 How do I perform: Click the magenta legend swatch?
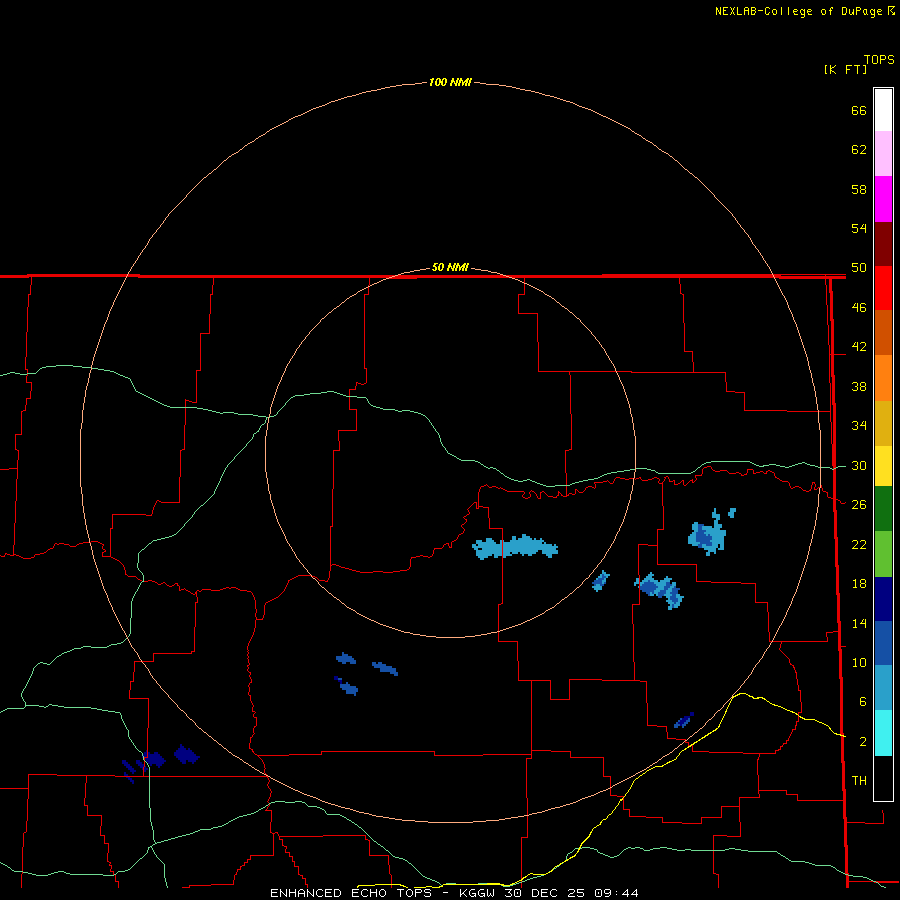[883, 199]
